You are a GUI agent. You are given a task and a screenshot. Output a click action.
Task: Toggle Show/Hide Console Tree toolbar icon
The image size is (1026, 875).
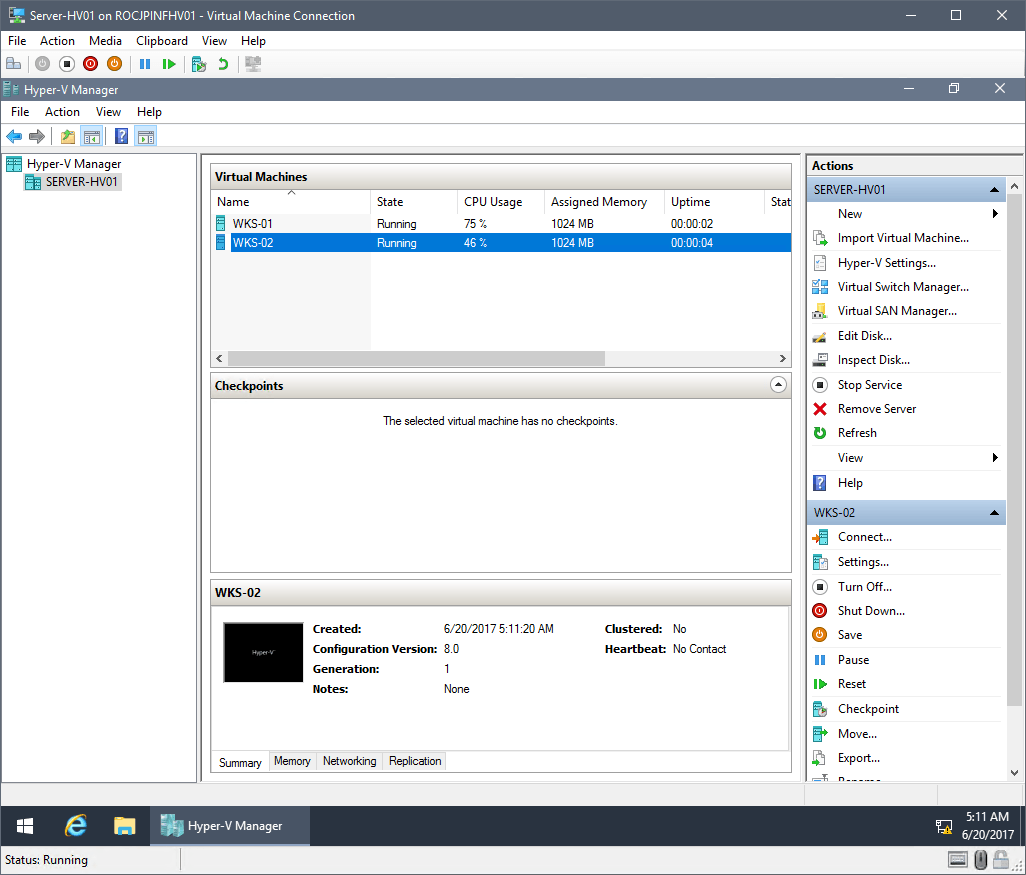92,136
